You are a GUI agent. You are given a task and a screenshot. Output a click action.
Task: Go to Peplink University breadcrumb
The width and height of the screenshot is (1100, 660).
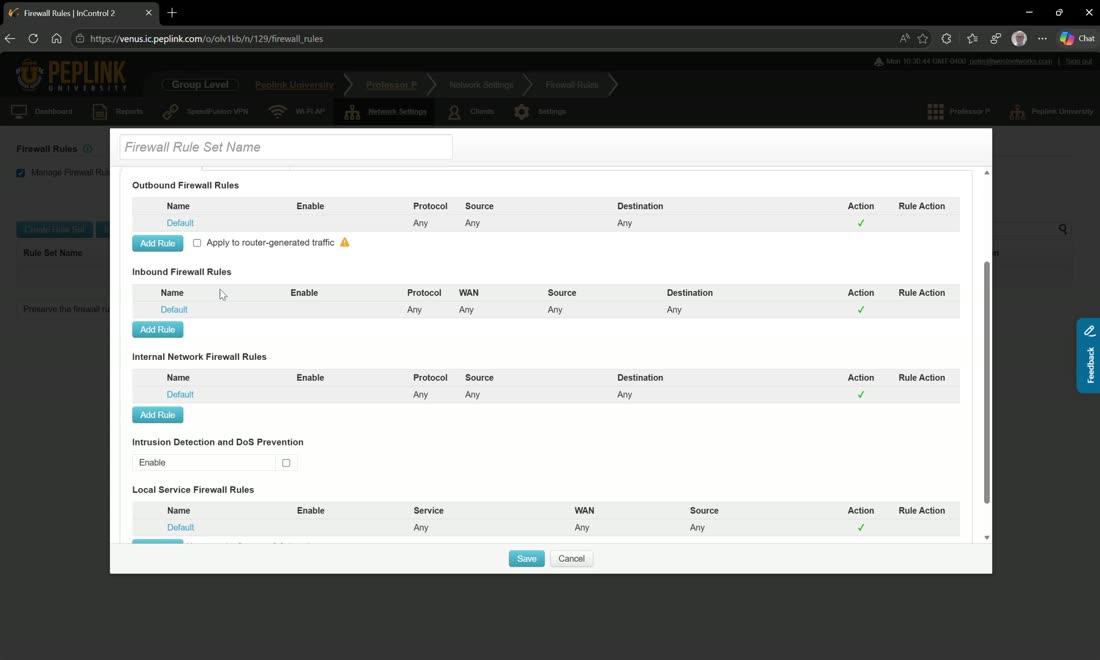[x=294, y=85]
